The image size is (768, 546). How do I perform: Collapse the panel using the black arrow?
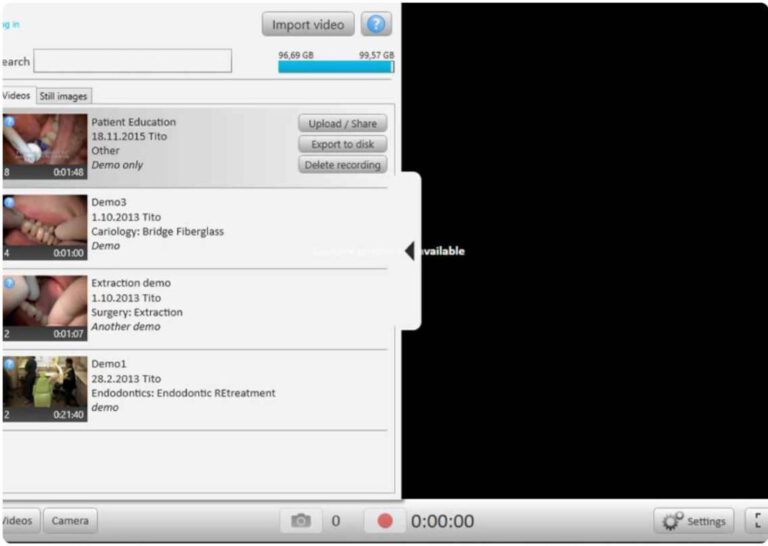(x=409, y=251)
